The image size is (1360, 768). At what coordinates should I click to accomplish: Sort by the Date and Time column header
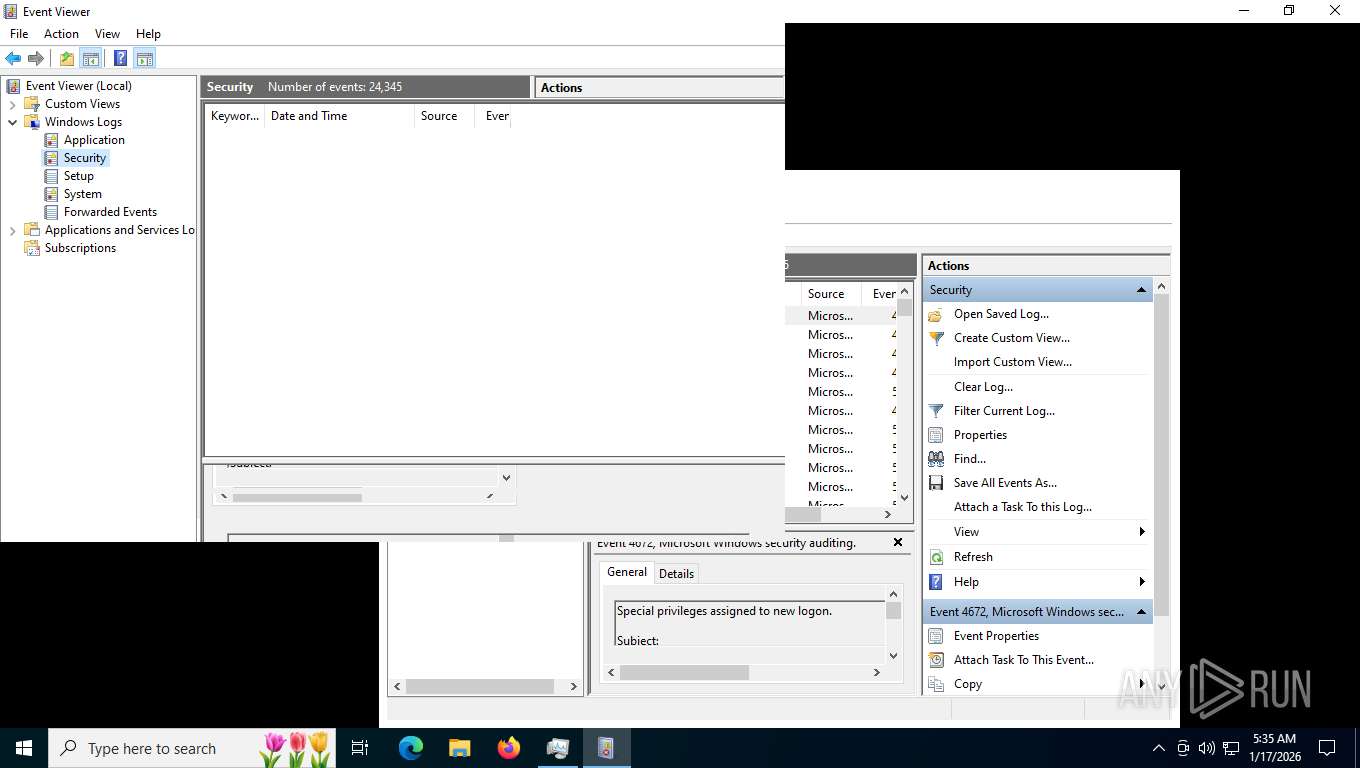pyautogui.click(x=339, y=116)
